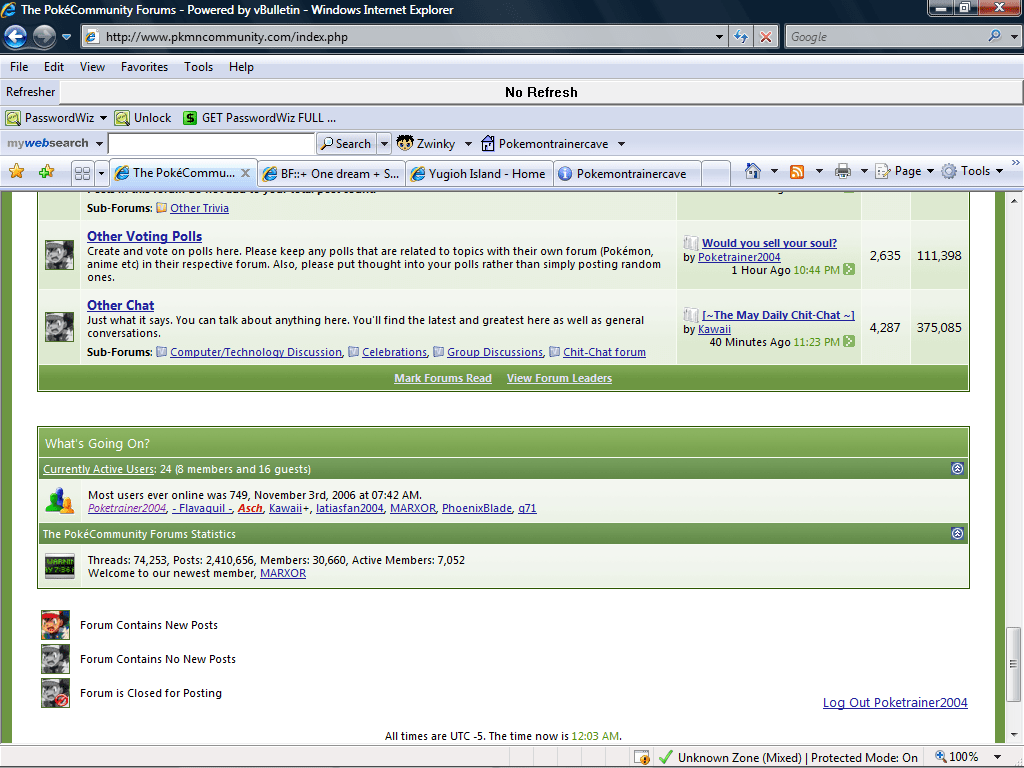Switch to BF::+ One dream tab
The height and width of the screenshot is (768, 1024).
(x=331, y=174)
